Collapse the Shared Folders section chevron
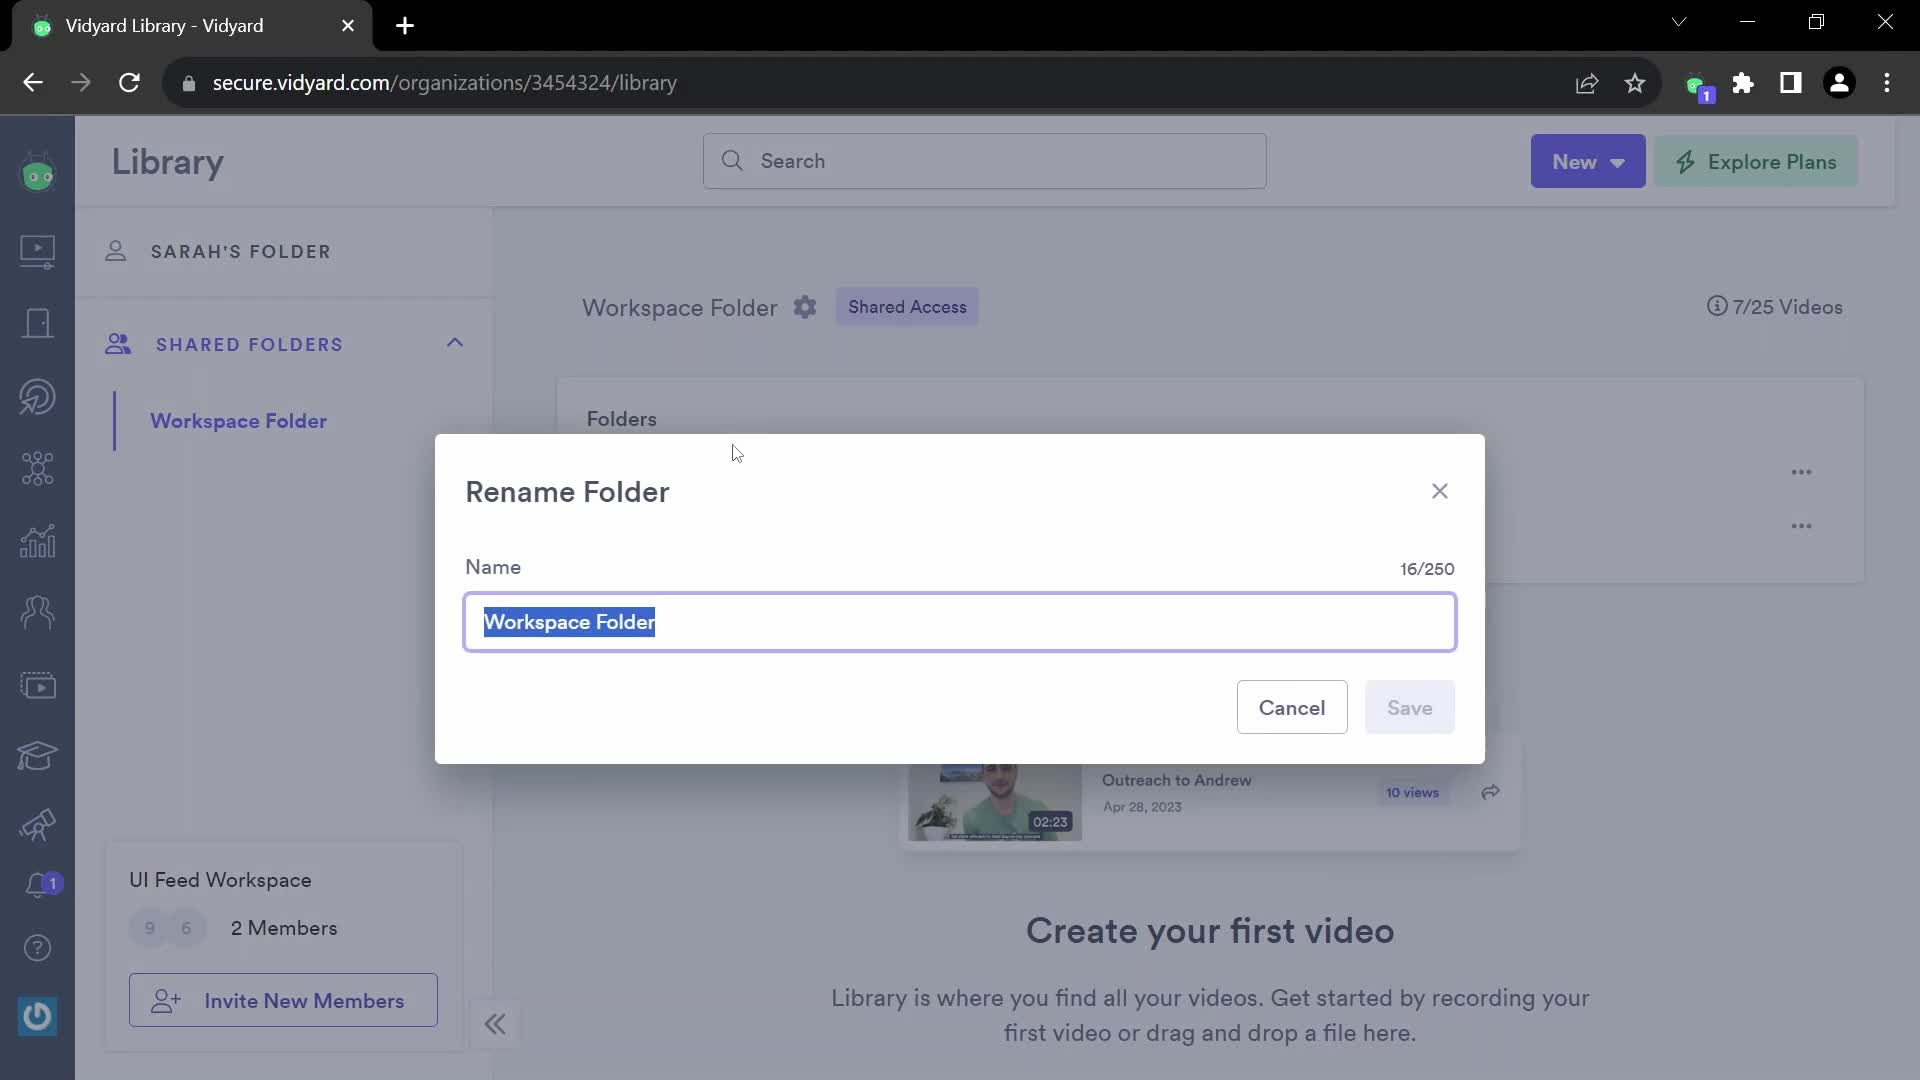1920x1080 pixels. tap(455, 343)
